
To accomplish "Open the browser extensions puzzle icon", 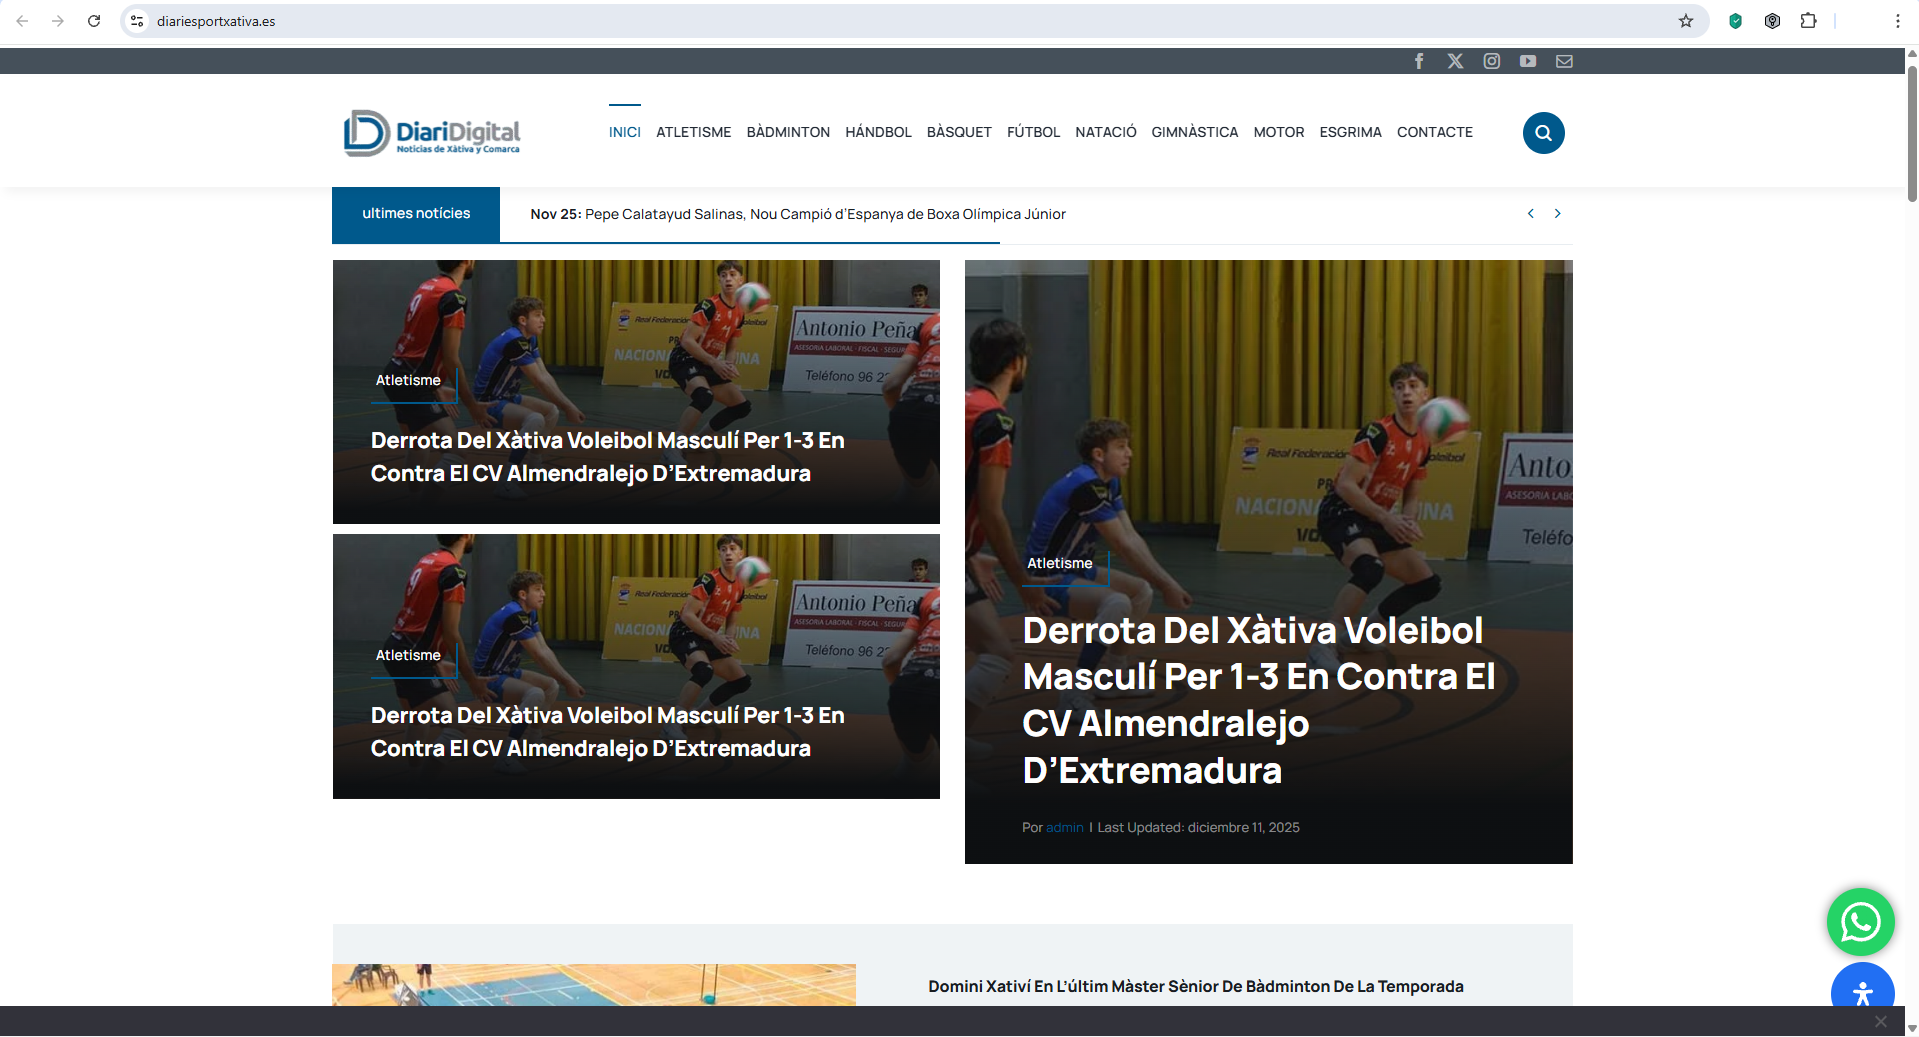I will 1808,21.
